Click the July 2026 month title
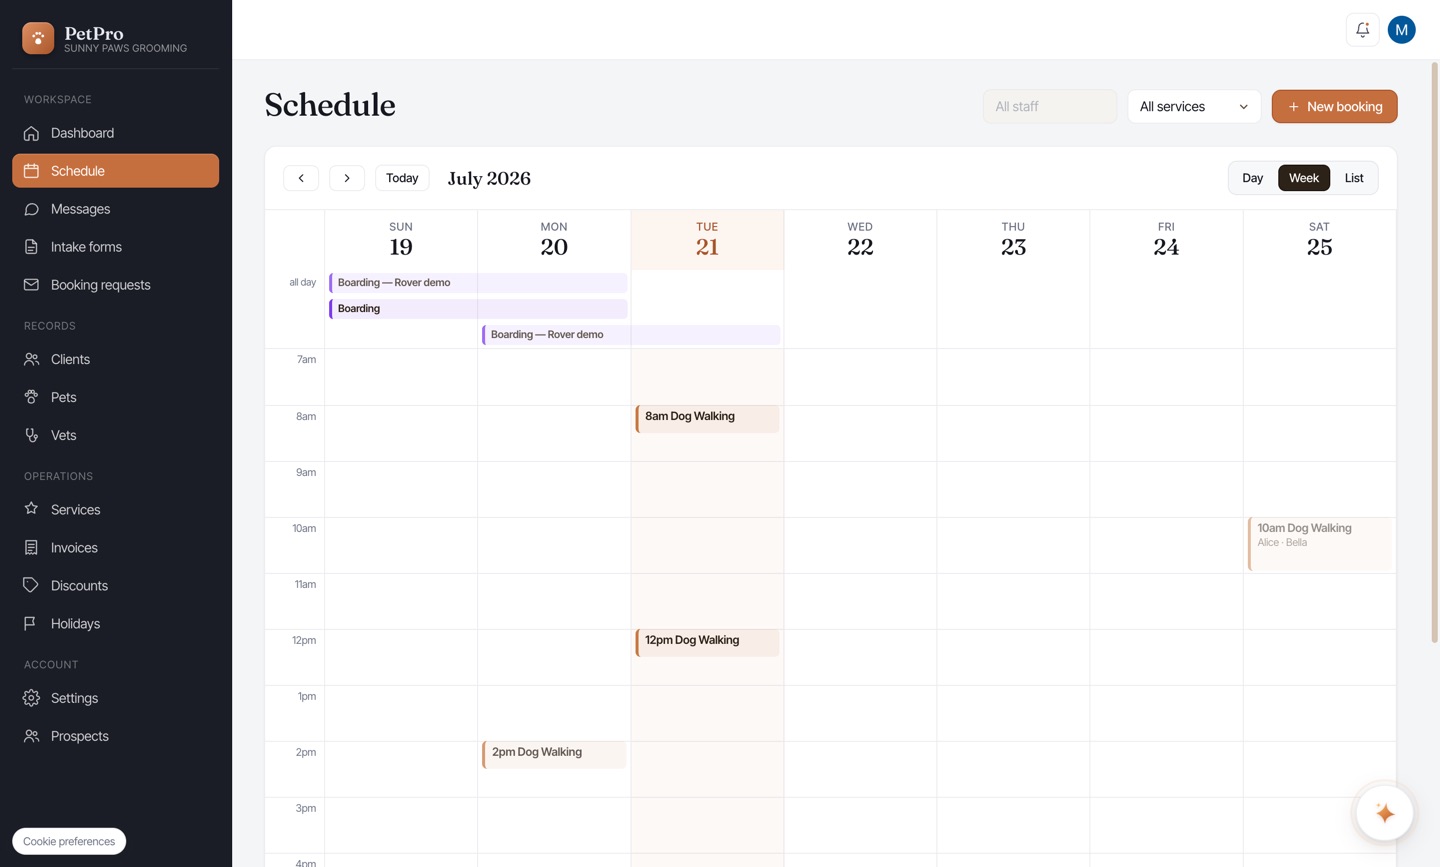Image resolution: width=1440 pixels, height=867 pixels. click(x=489, y=179)
